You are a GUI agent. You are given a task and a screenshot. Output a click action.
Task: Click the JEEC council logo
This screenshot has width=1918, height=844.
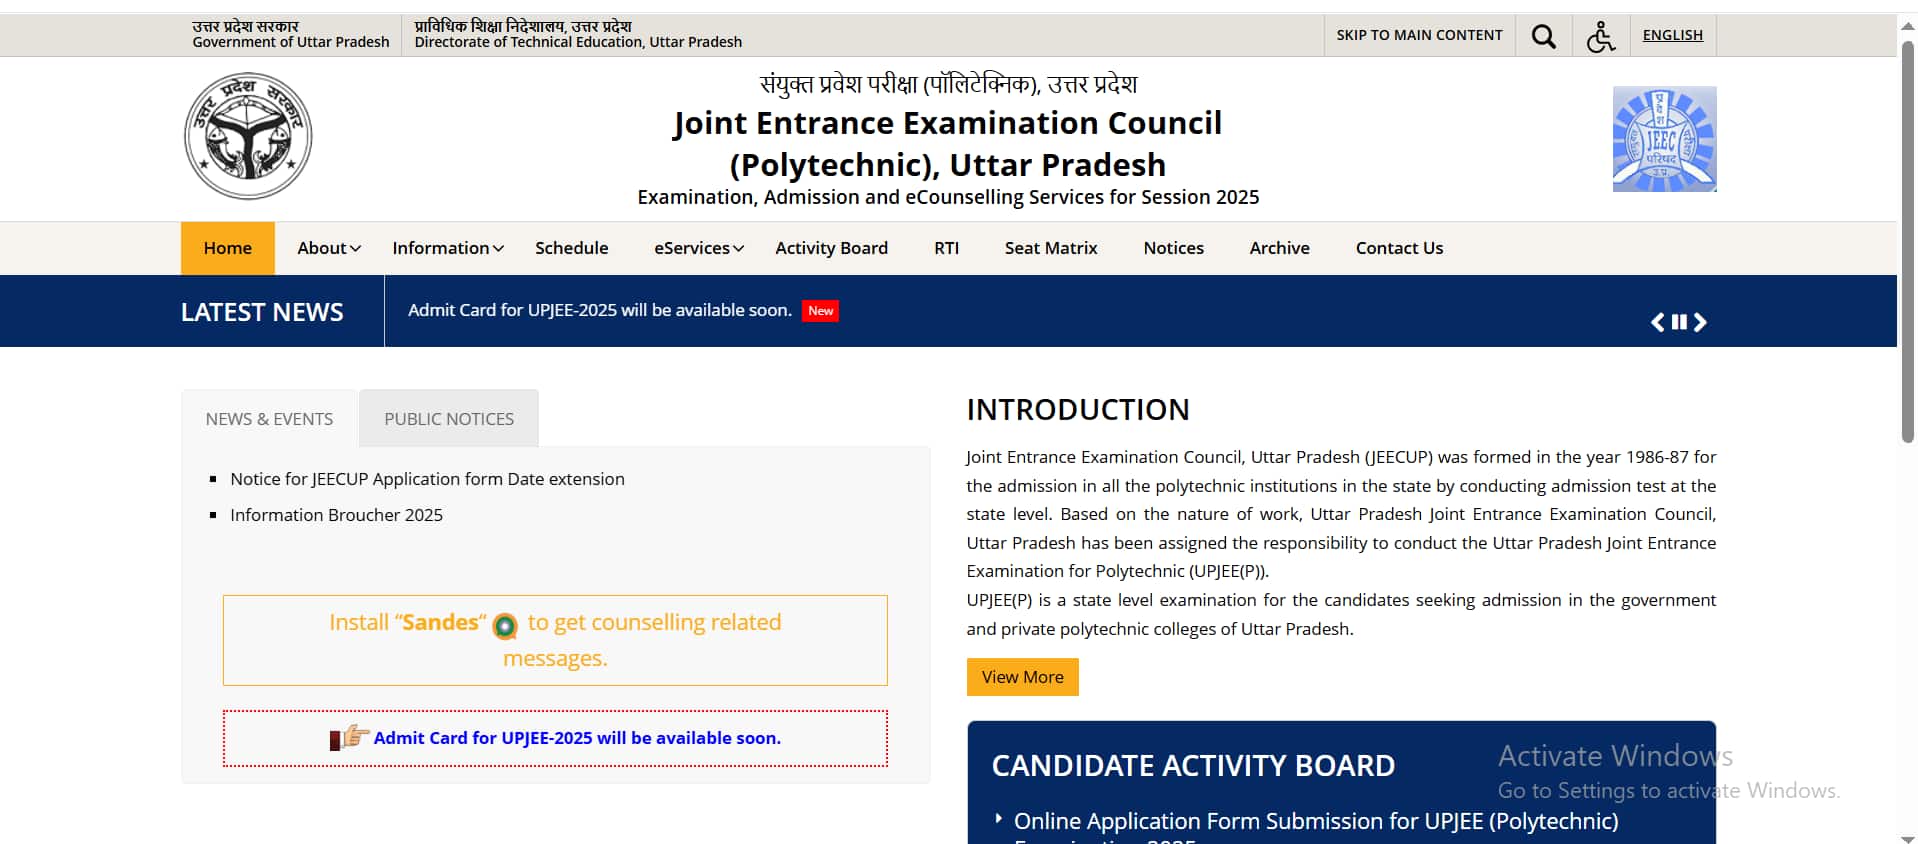tap(1664, 139)
